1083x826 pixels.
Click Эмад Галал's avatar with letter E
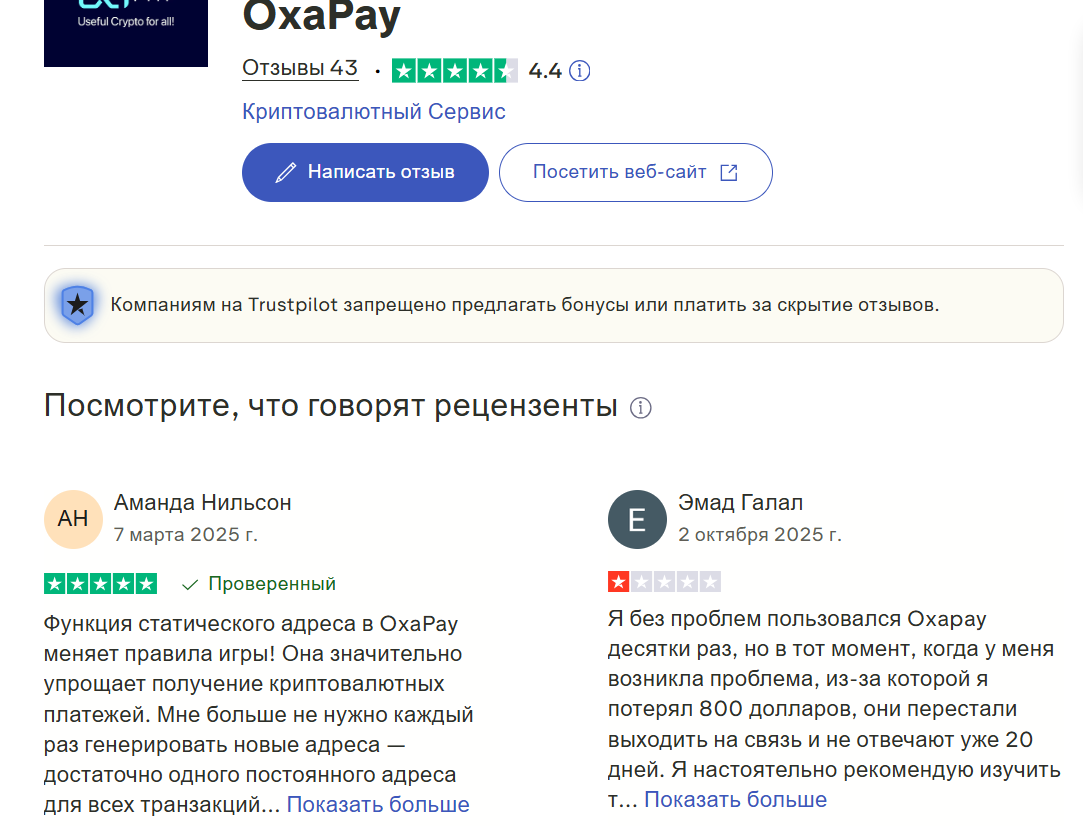pyautogui.click(x=637, y=519)
